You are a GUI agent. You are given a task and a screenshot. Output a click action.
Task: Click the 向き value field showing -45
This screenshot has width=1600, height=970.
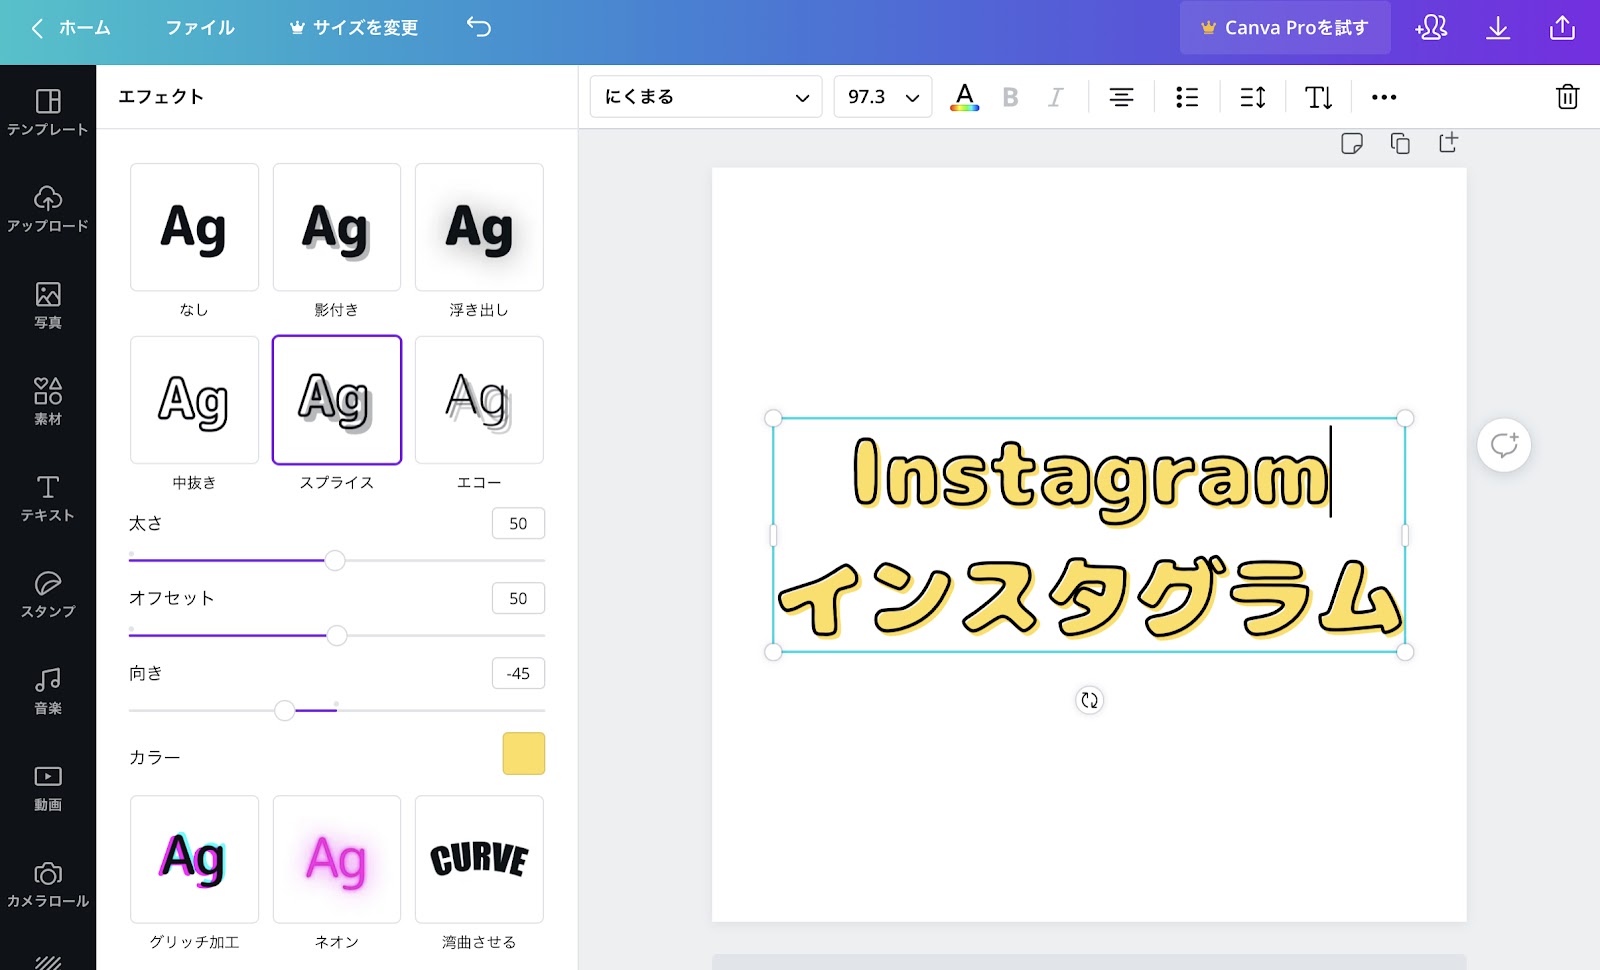[518, 673]
